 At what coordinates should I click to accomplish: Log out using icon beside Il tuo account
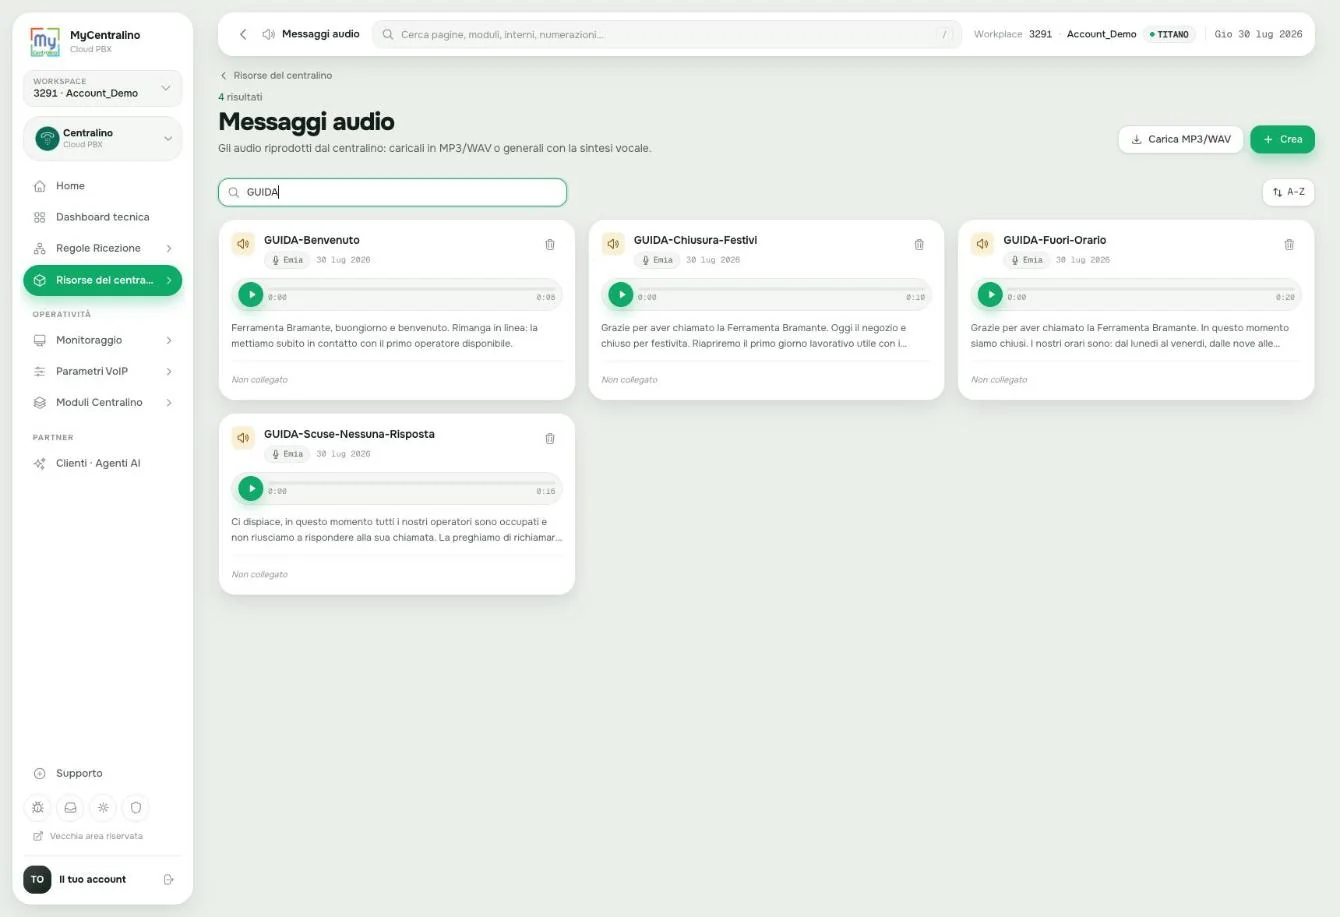click(168, 880)
